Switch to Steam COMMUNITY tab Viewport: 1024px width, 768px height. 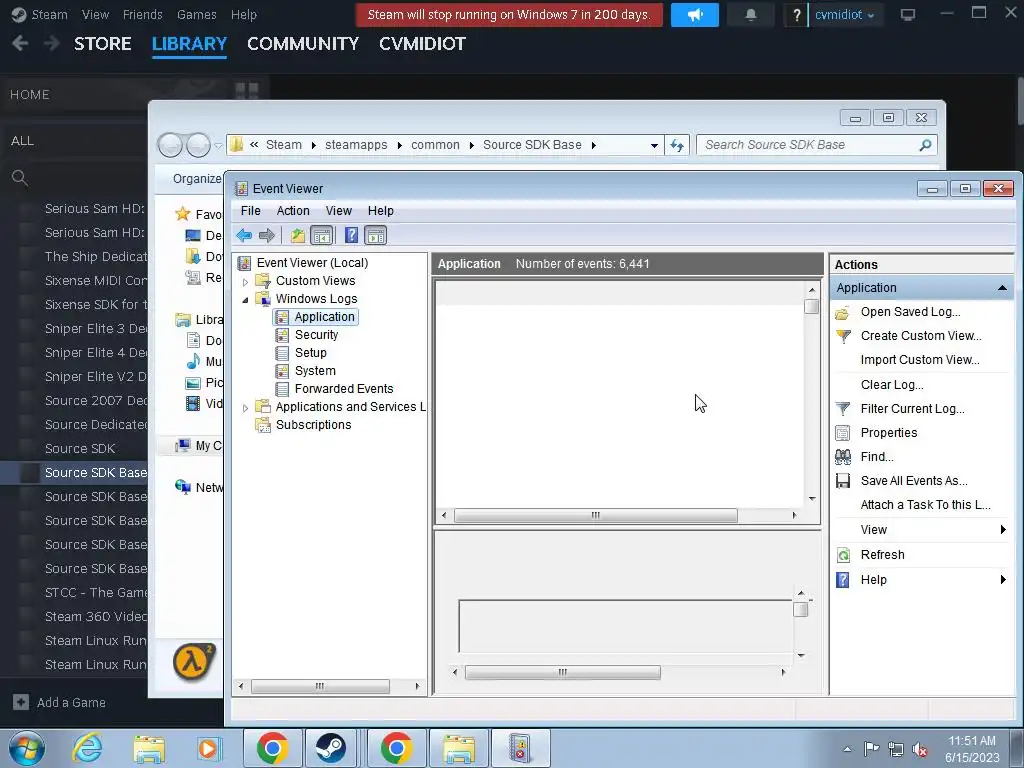(303, 44)
